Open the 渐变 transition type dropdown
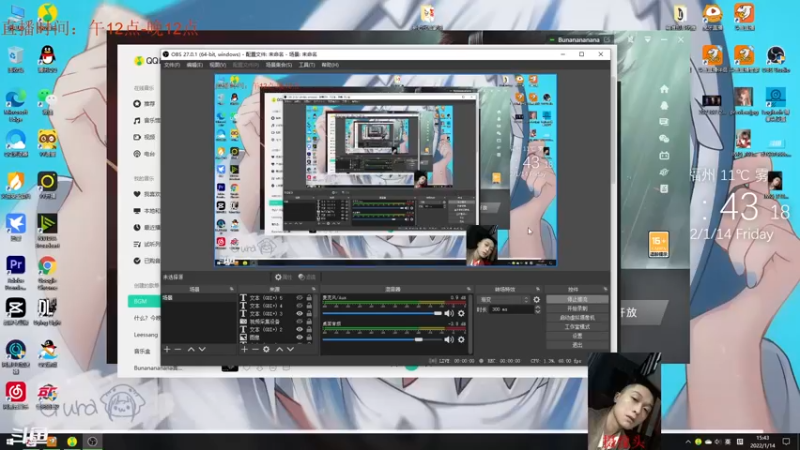 tap(504, 299)
